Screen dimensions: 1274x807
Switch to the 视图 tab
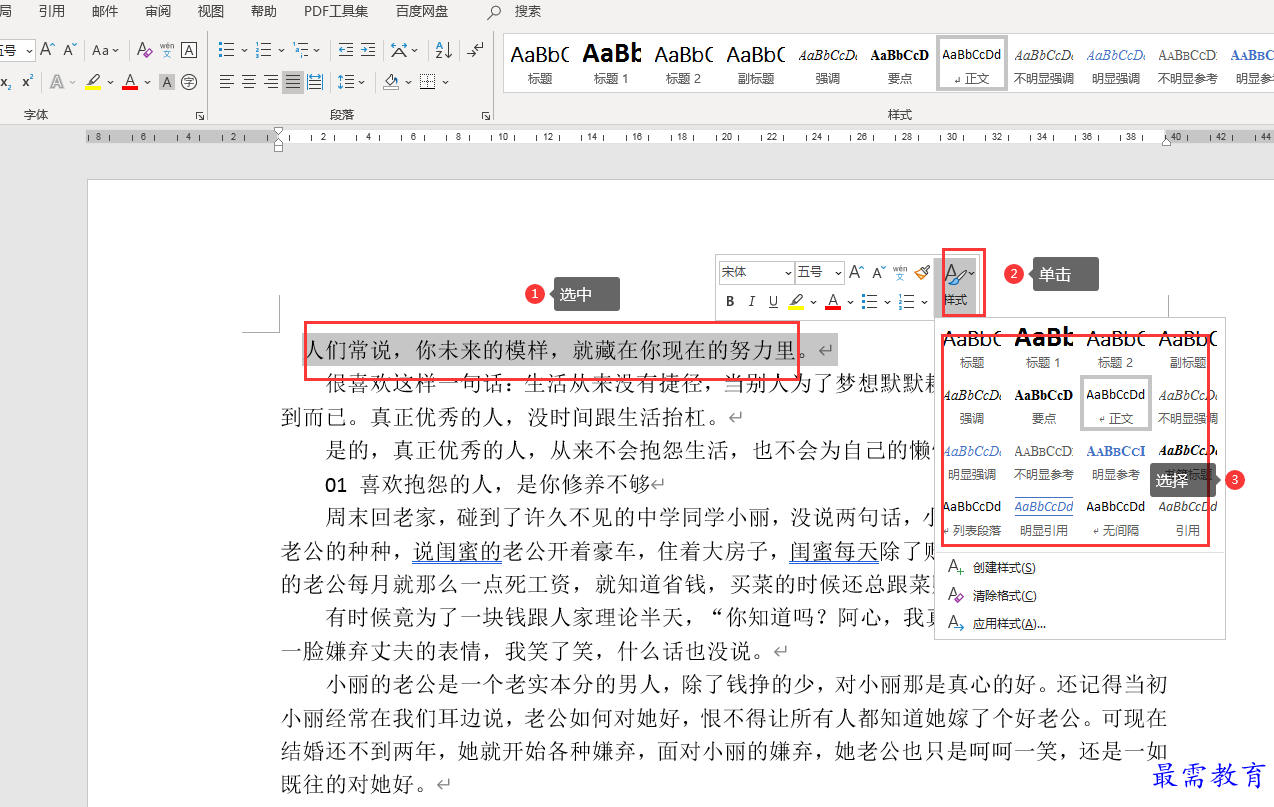211,11
